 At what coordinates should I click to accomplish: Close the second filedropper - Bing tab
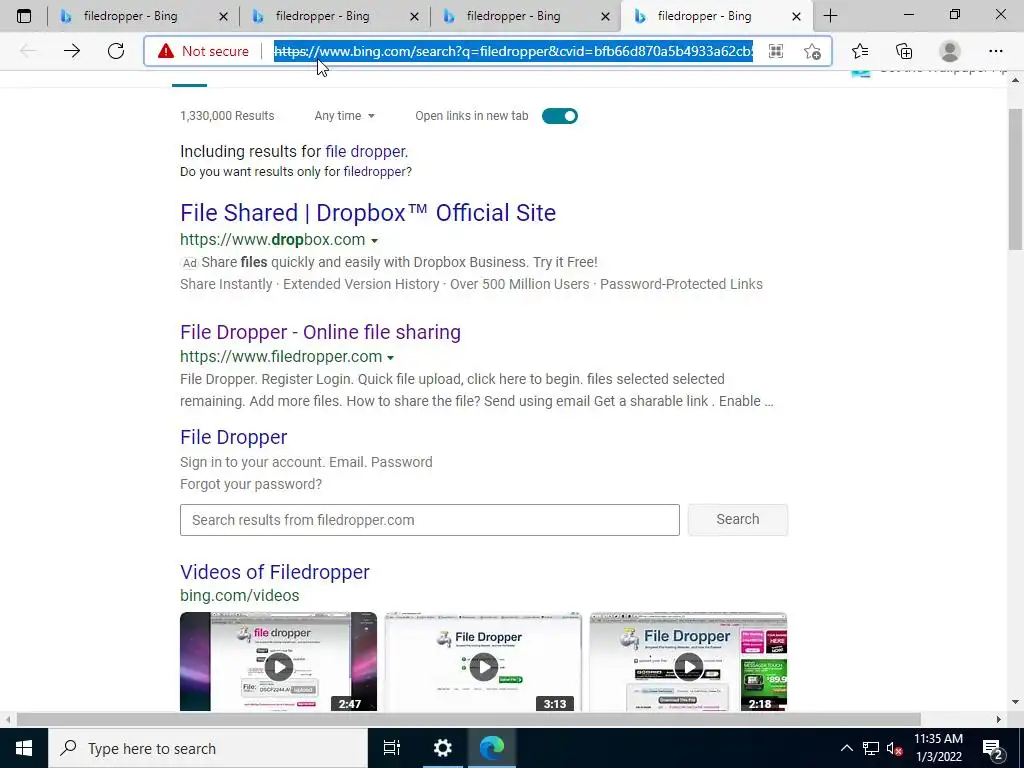pyautogui.click(x=414, y=16)
